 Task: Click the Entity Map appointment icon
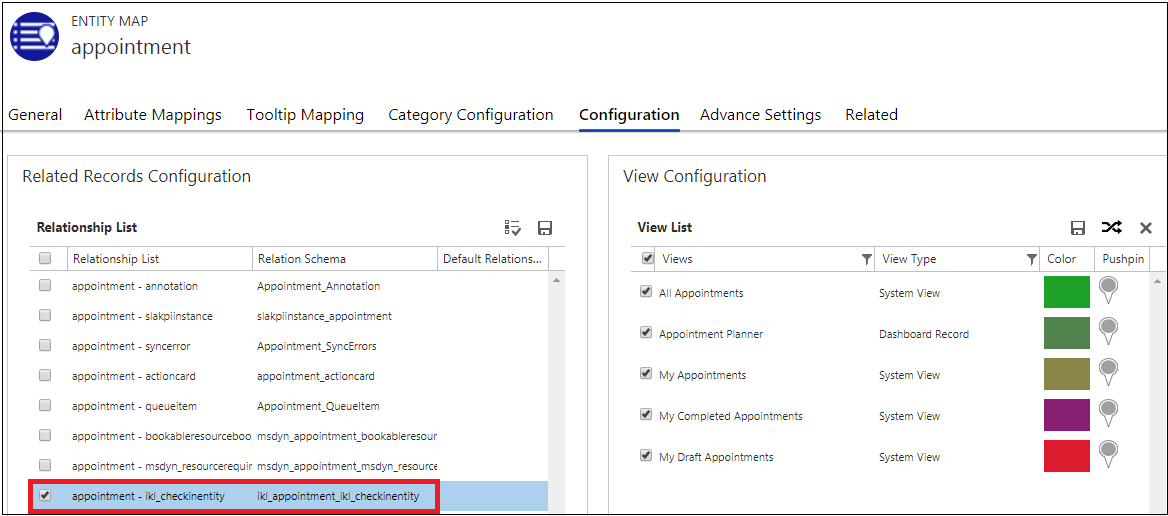34,36
